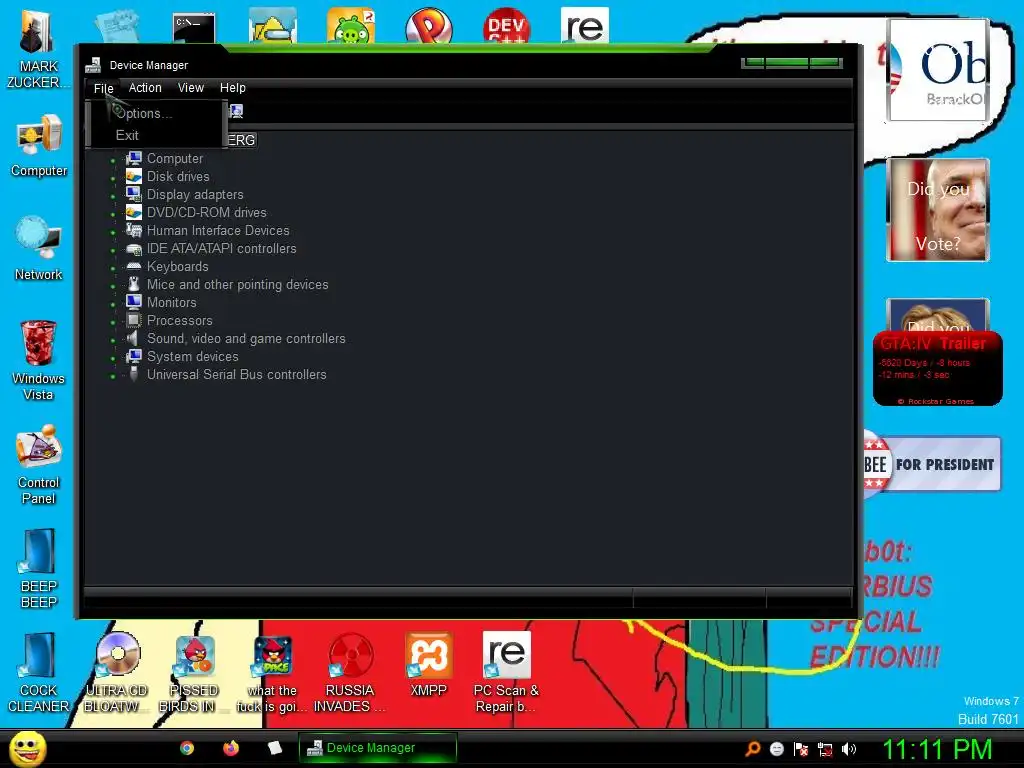
Task: Expand the DVD/CD-ROM drives tree node
Action: pos(113,214)
